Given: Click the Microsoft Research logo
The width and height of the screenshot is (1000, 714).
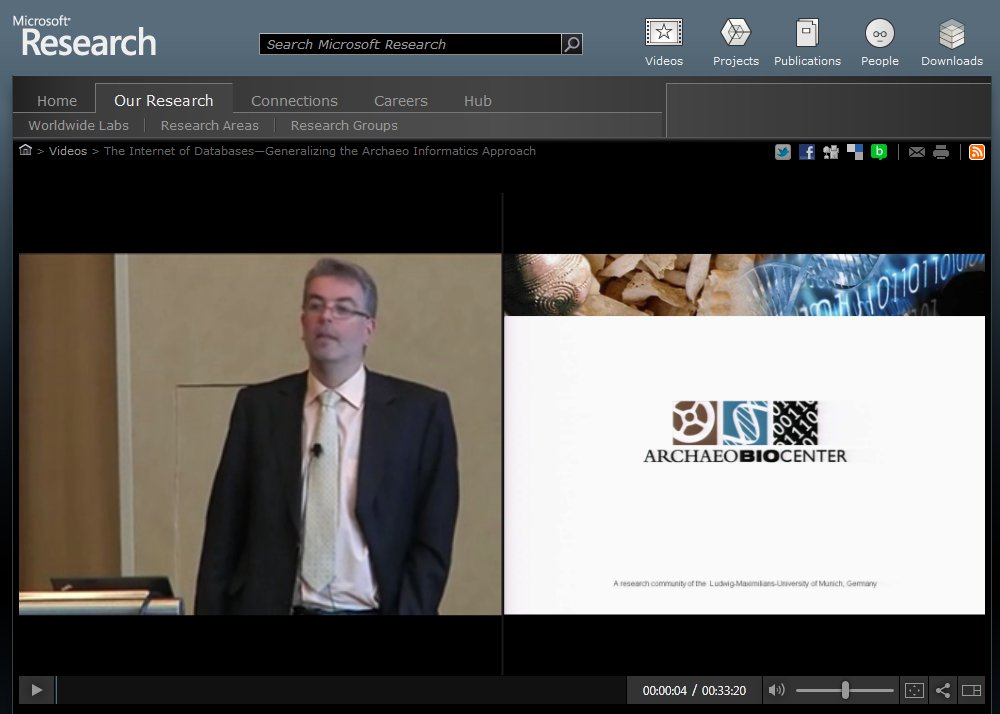Looking at the screenshot, I should point(84,36).
